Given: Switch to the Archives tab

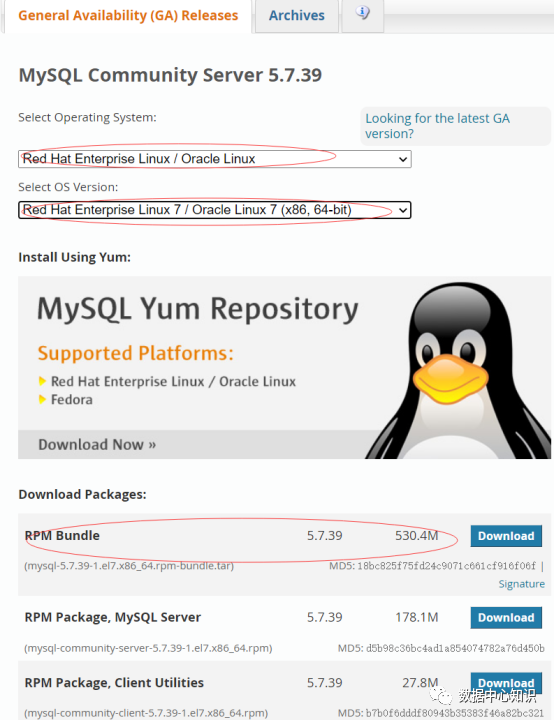Looking at the screenshot, I should (x=297, y=16).
